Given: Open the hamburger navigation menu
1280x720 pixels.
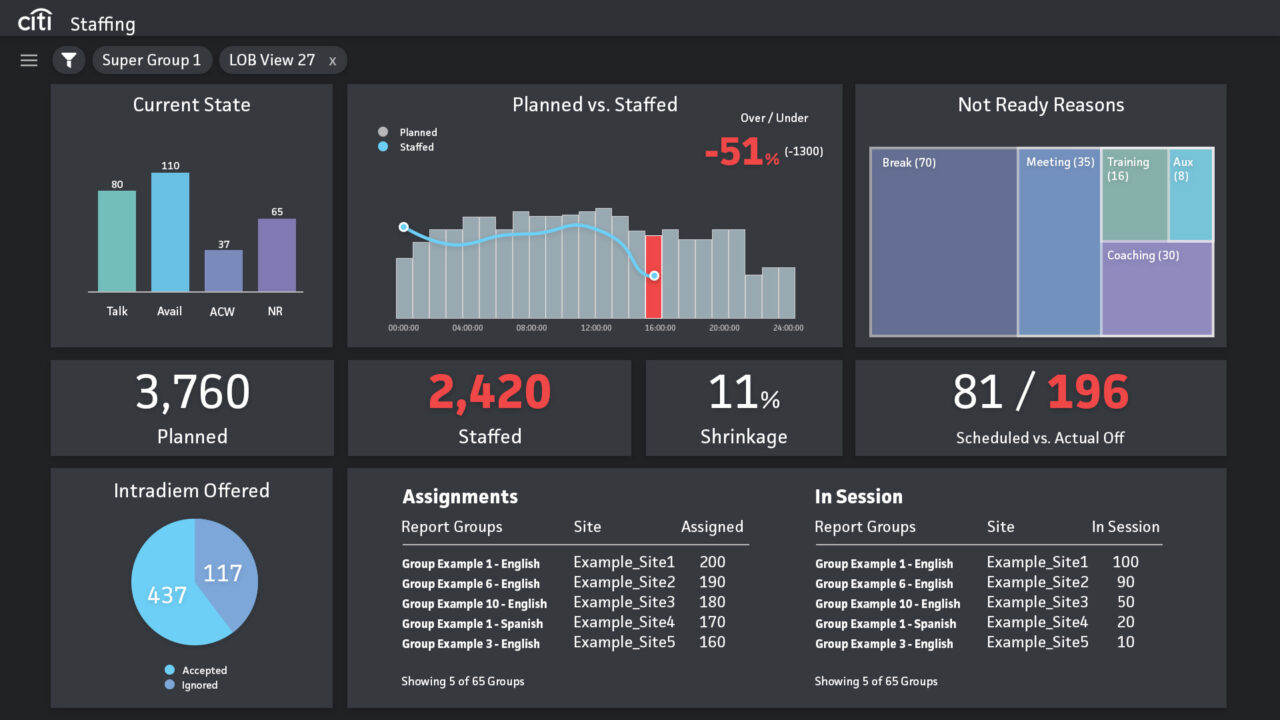Looking at the screenshot, I should tap(28, 60).
